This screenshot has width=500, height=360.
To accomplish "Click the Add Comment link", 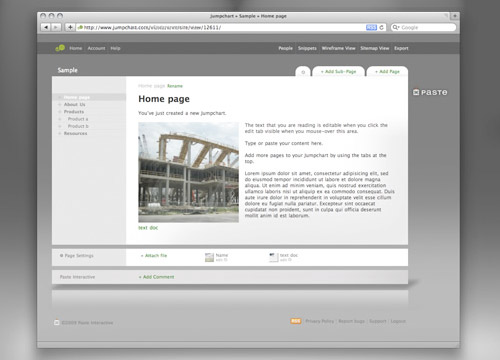I will [x=157, y=277].
